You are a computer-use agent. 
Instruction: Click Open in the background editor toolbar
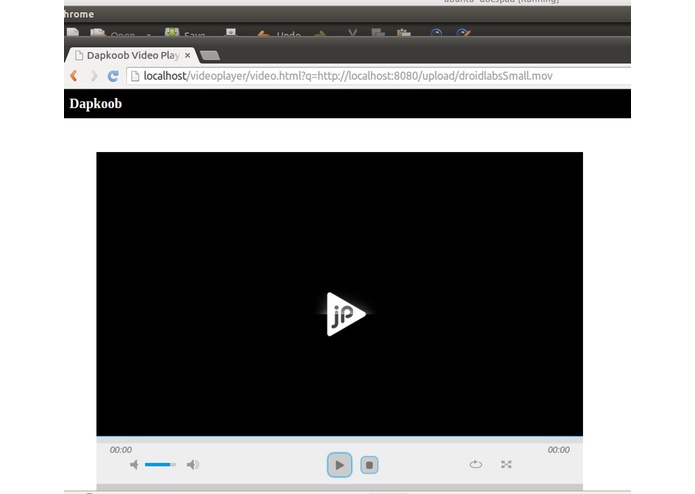pos(112,34)
